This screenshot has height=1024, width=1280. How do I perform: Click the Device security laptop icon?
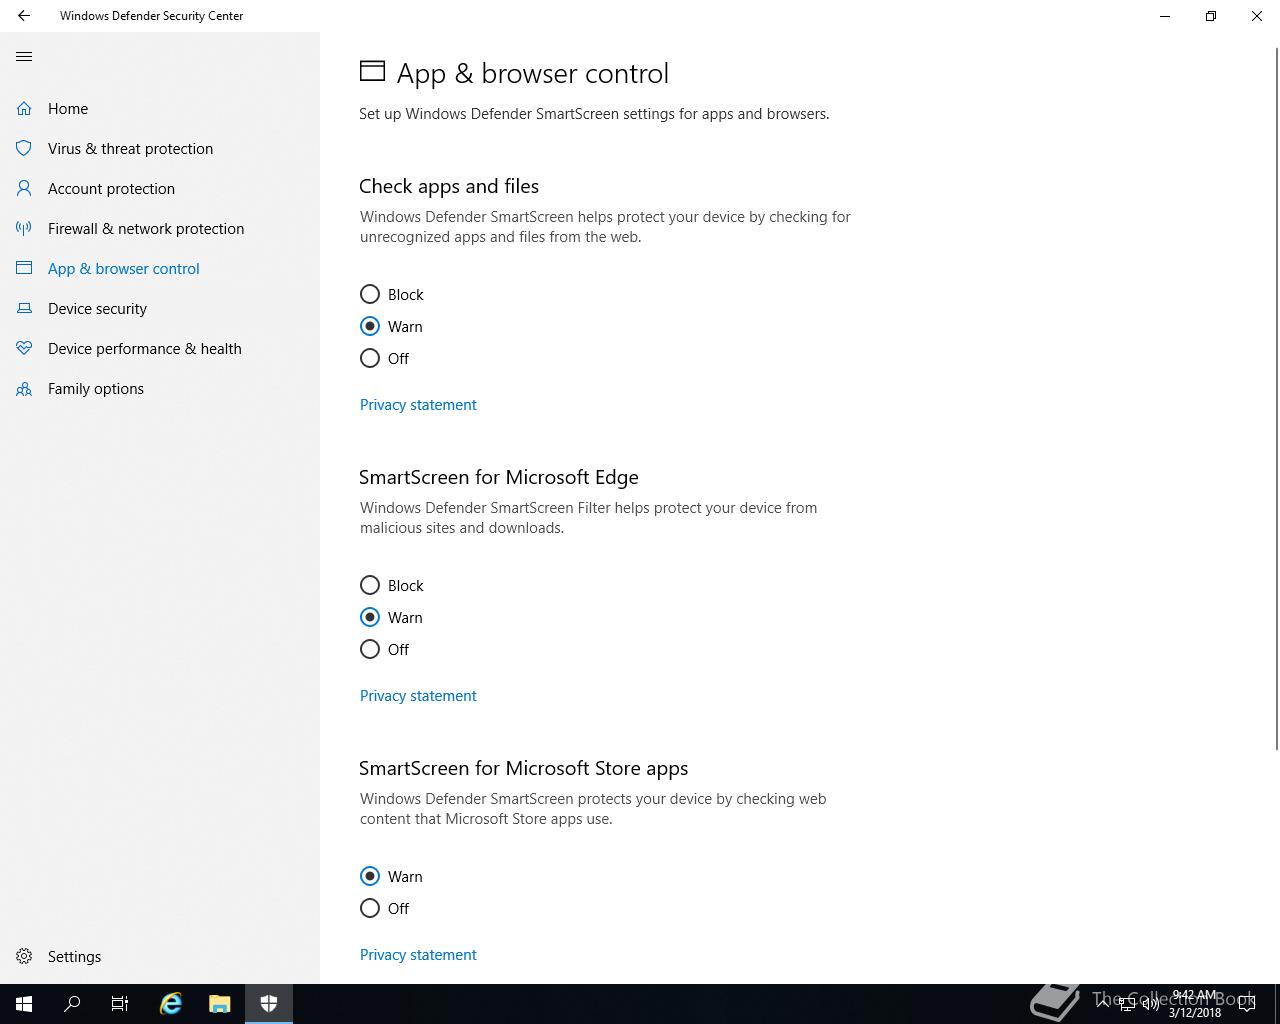click(24, 308)
